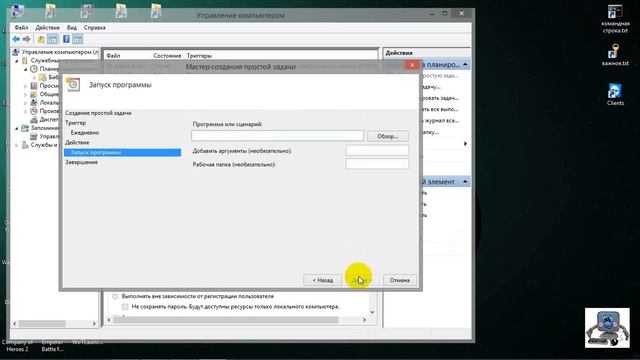Click the Диспетчер устройств icon in tree
The image size is (640, 360).
click(34, 119)
